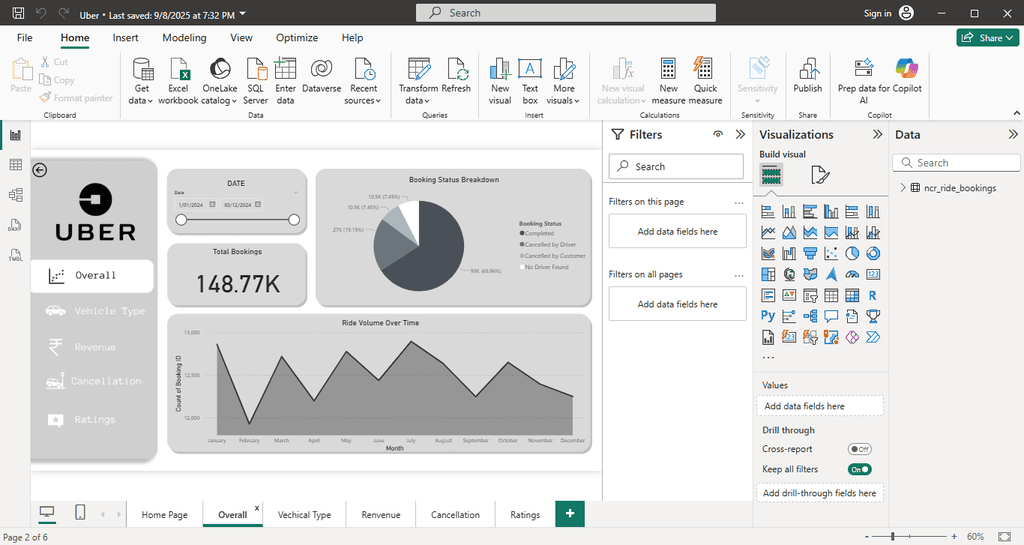Open Model view in left sidebar
Image resolution: width=1024 pixels, height=545 pixels.
coord(15,195)
